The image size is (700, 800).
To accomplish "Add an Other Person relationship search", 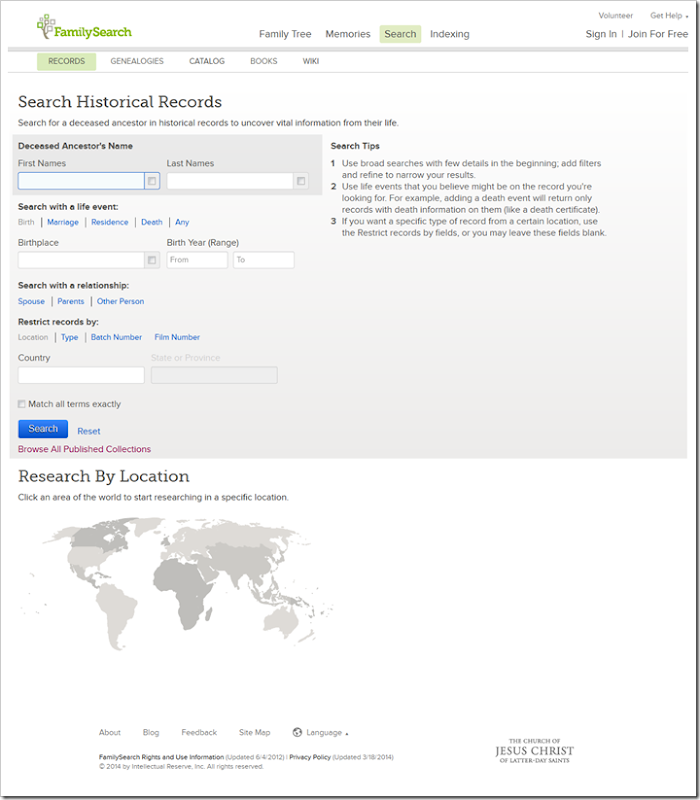I will tap(120, 302).
